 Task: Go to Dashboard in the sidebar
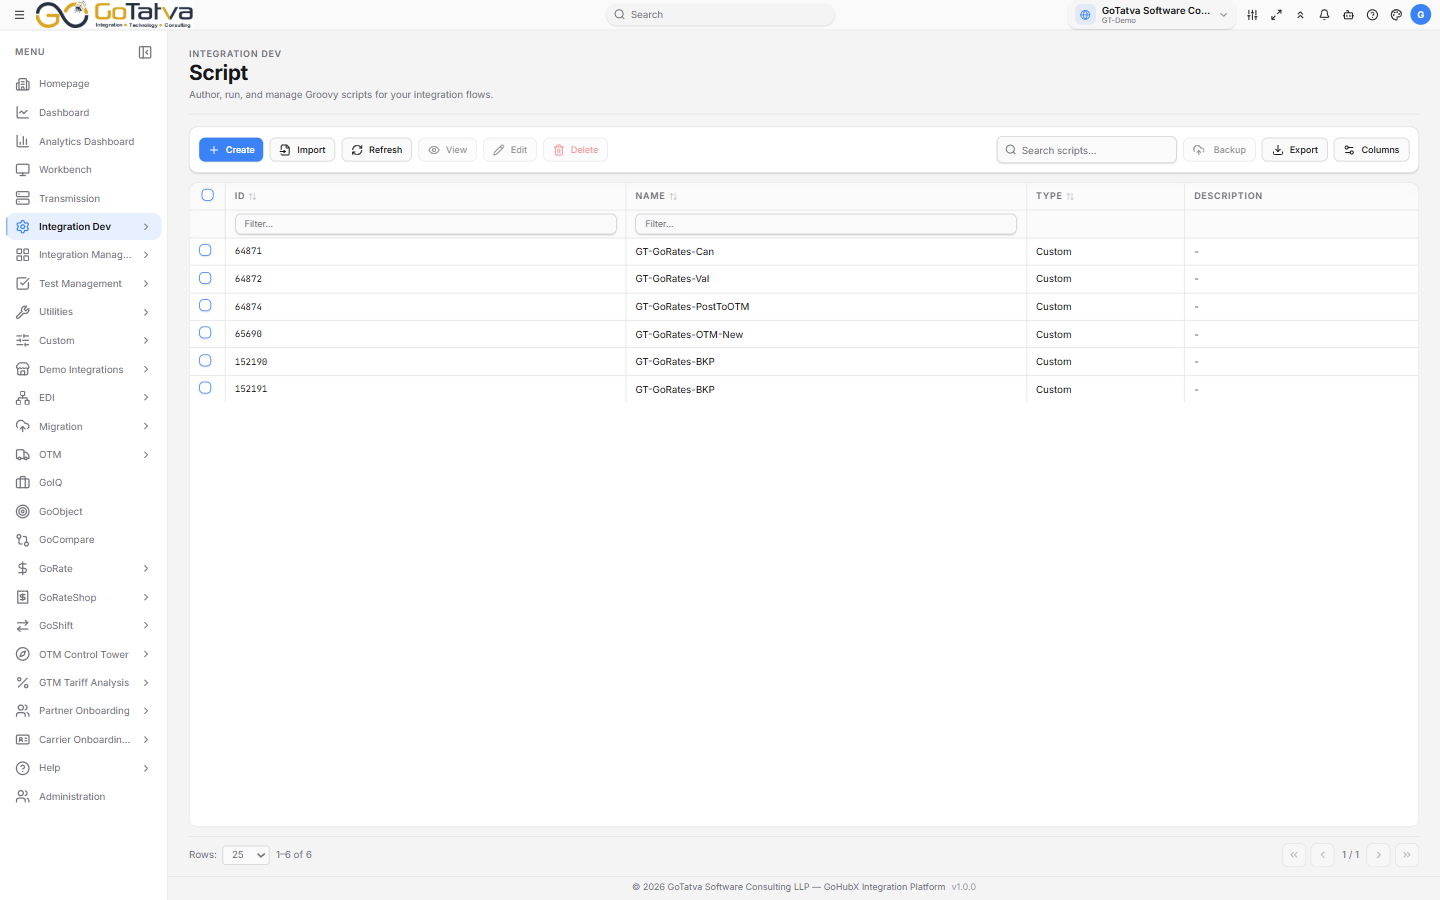click(84, 113)
